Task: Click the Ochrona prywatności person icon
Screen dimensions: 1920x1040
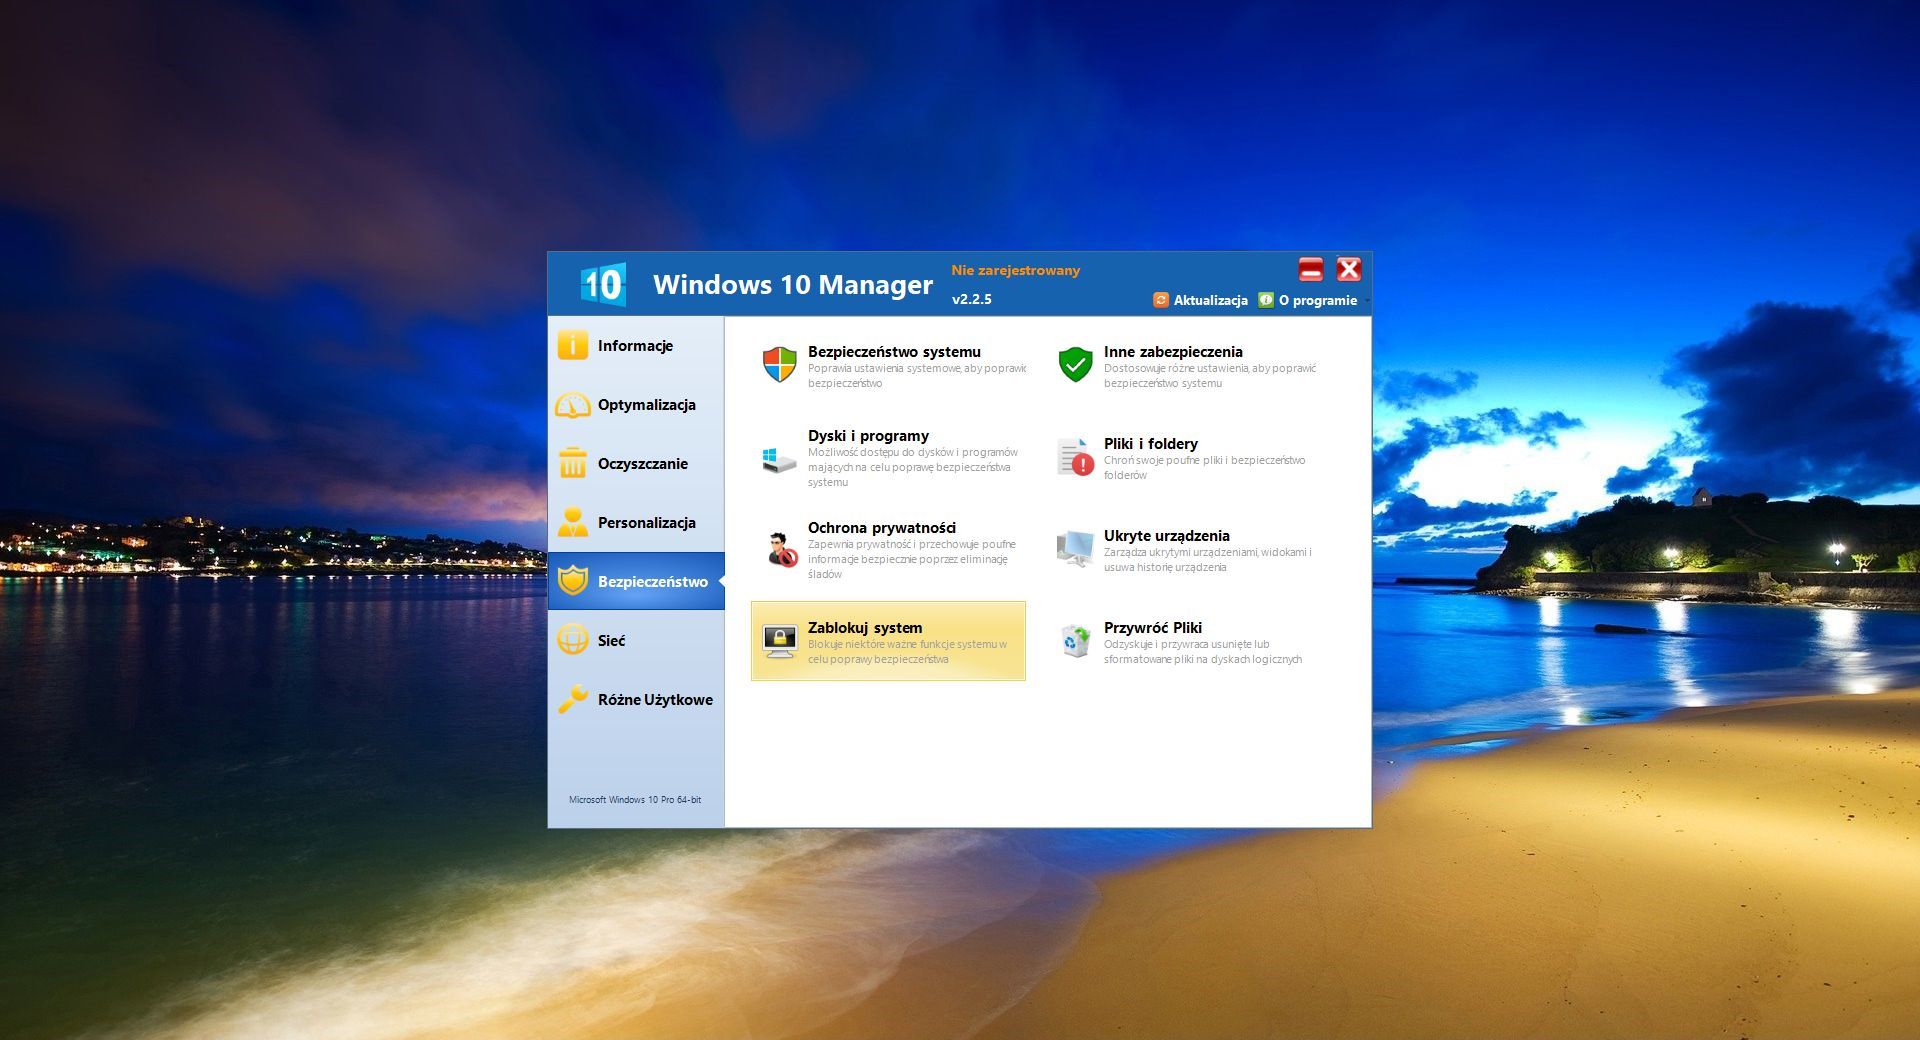Action: point(779,550)
